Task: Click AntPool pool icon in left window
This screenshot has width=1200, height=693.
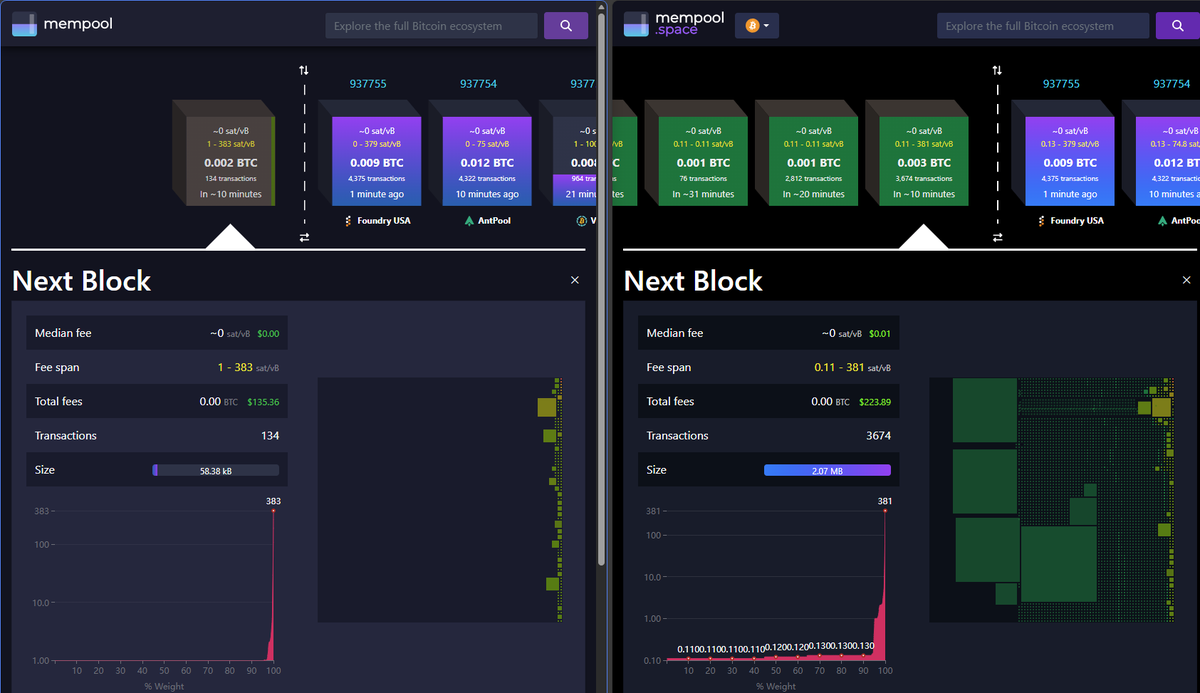Action: (x=468, y=220)
